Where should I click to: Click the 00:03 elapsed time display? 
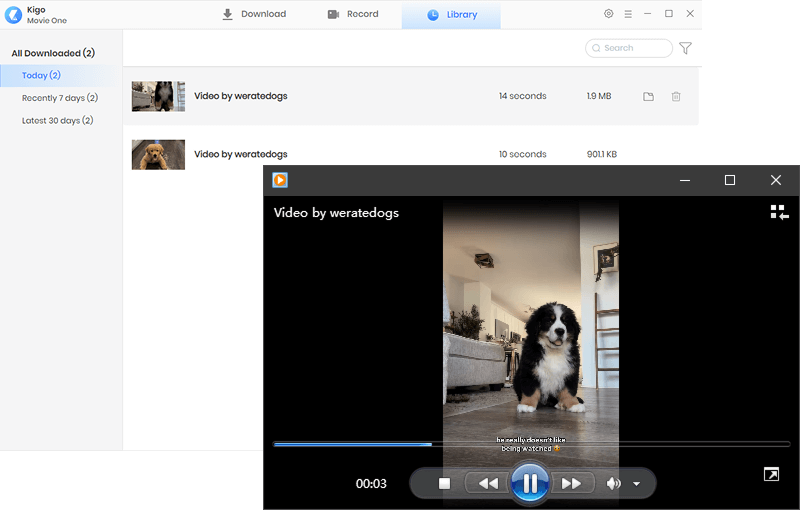371,483
